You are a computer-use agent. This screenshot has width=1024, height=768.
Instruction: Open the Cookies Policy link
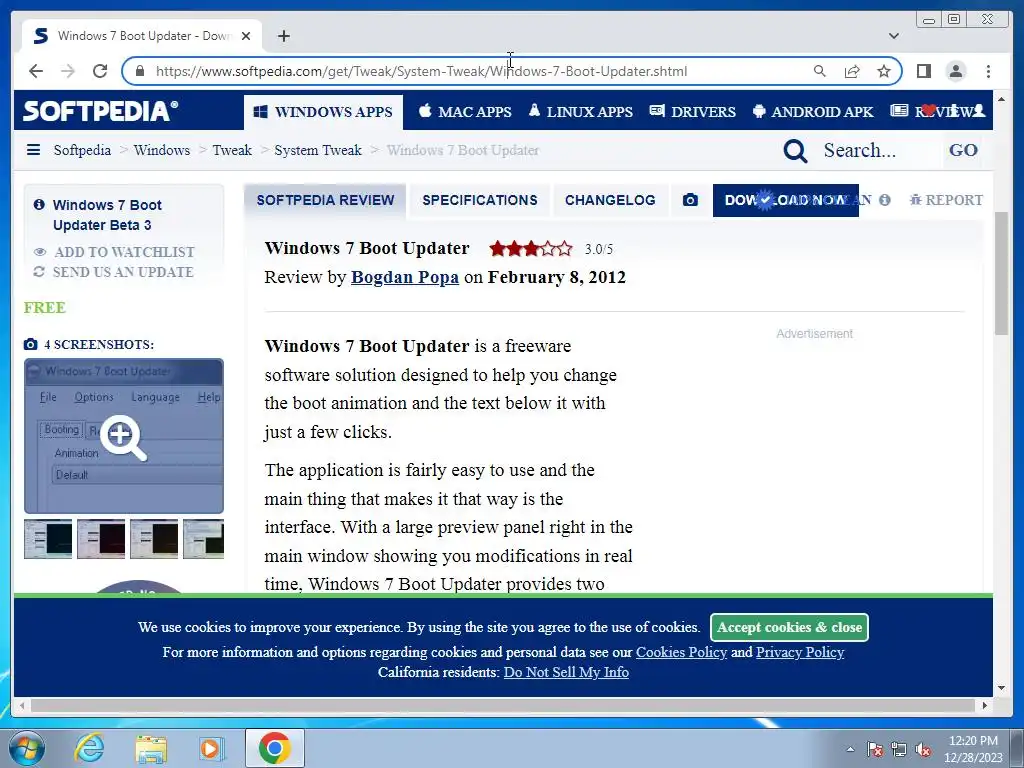(681, 652)
